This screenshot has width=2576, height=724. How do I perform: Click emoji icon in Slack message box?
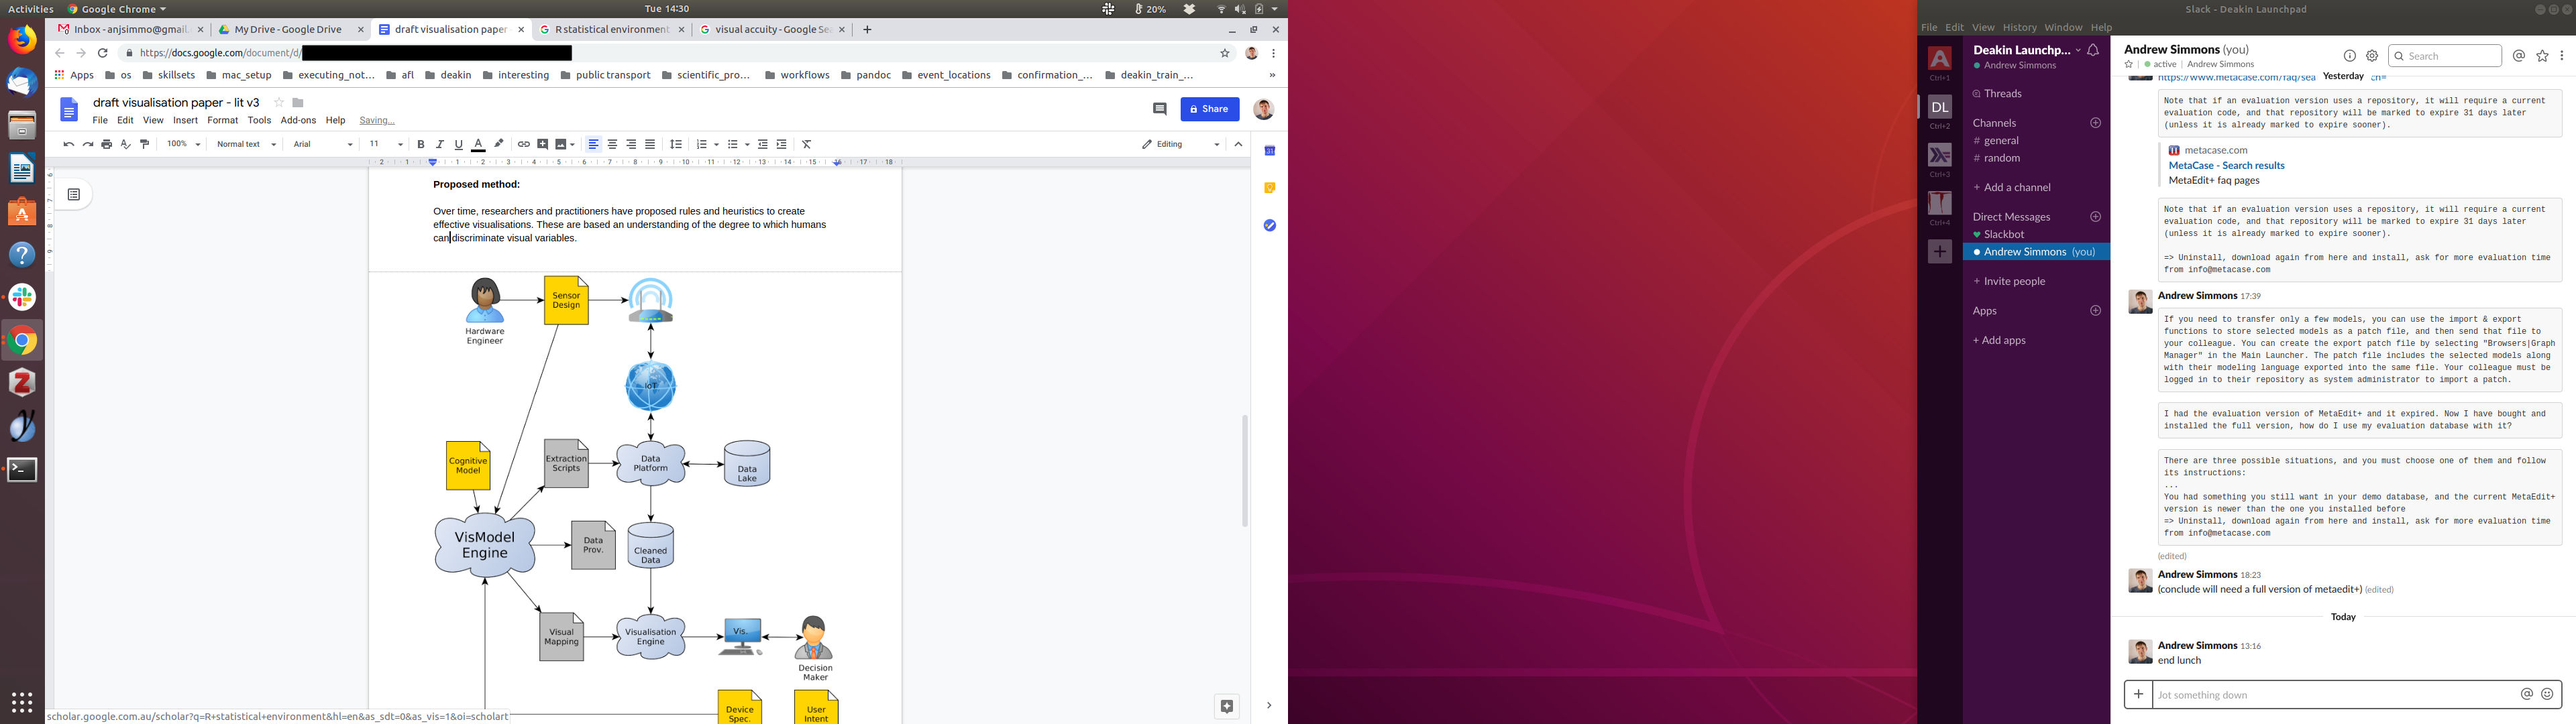click(2547, 694)
